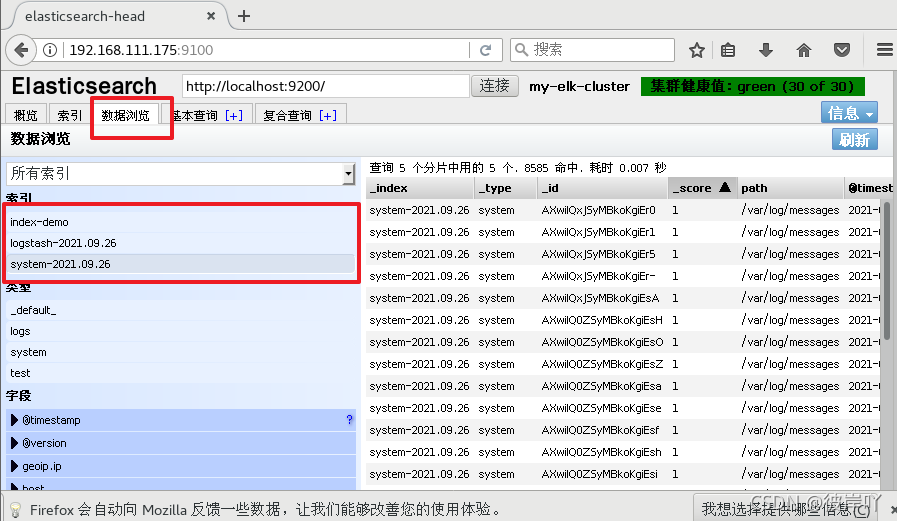Open row with id AXwilQ0ZSyMBkoKgiEsH
The height and width of the screenshot is (521, 897).
tap(623, 320)
